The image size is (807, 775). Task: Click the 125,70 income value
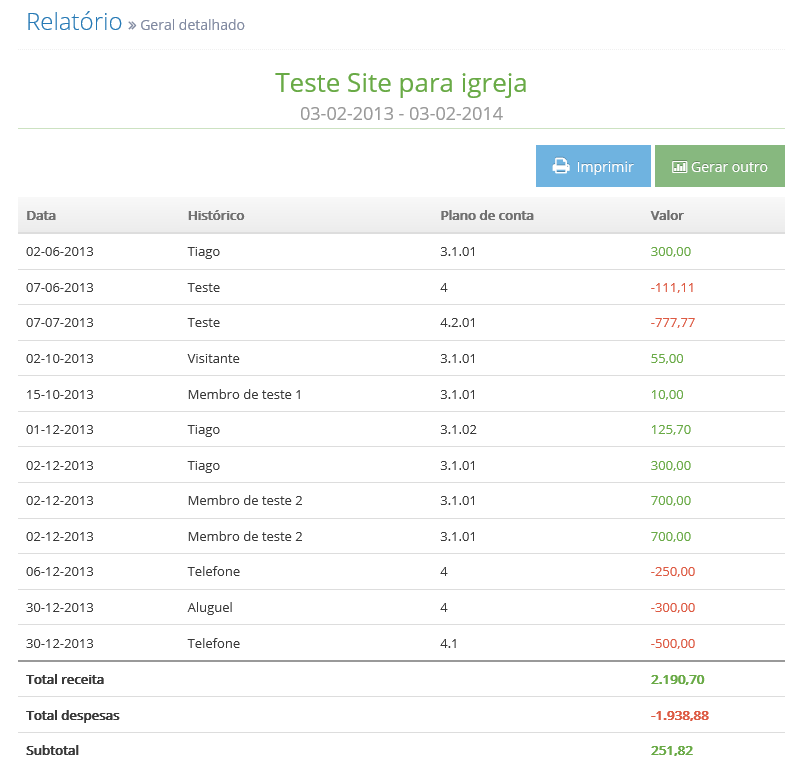[x=671, y=430]
